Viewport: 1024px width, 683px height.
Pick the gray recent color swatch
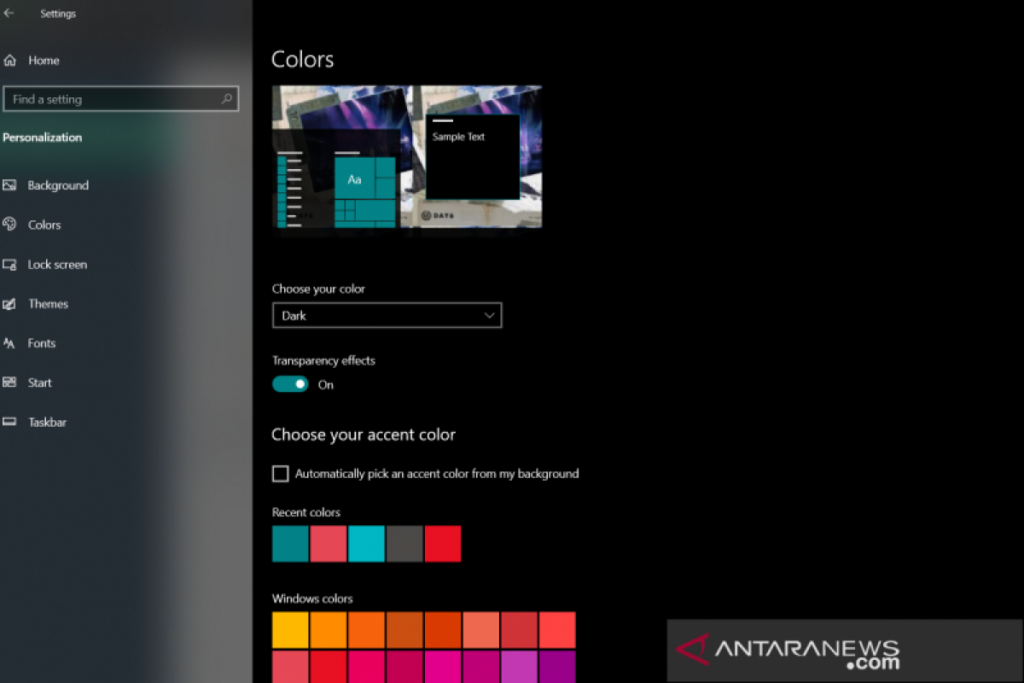[404, 544]
